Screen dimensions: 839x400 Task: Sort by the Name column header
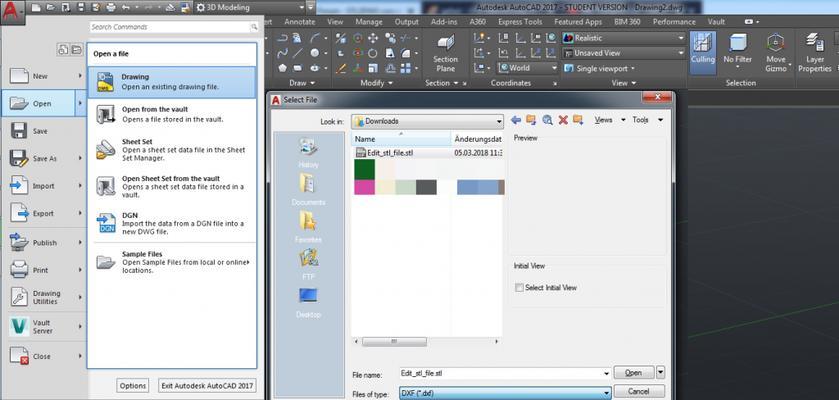pos(401,139)
